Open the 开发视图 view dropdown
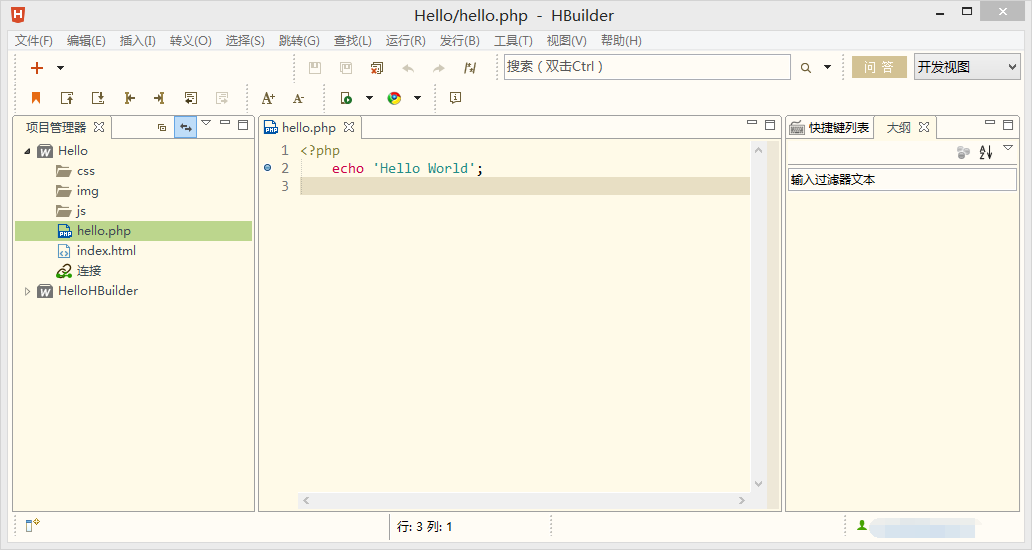Viewport: 1032px width, 550px height. point(967,67)
